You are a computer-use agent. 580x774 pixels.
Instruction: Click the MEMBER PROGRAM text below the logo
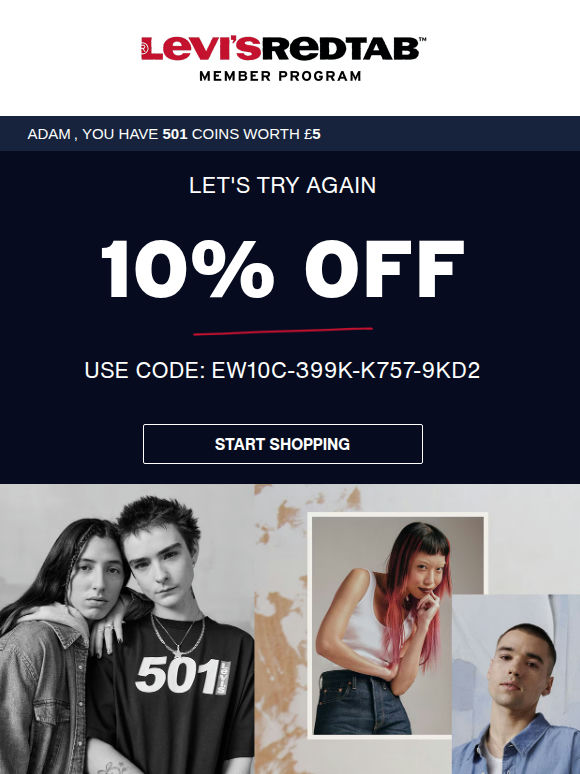[x=280, y=76]
